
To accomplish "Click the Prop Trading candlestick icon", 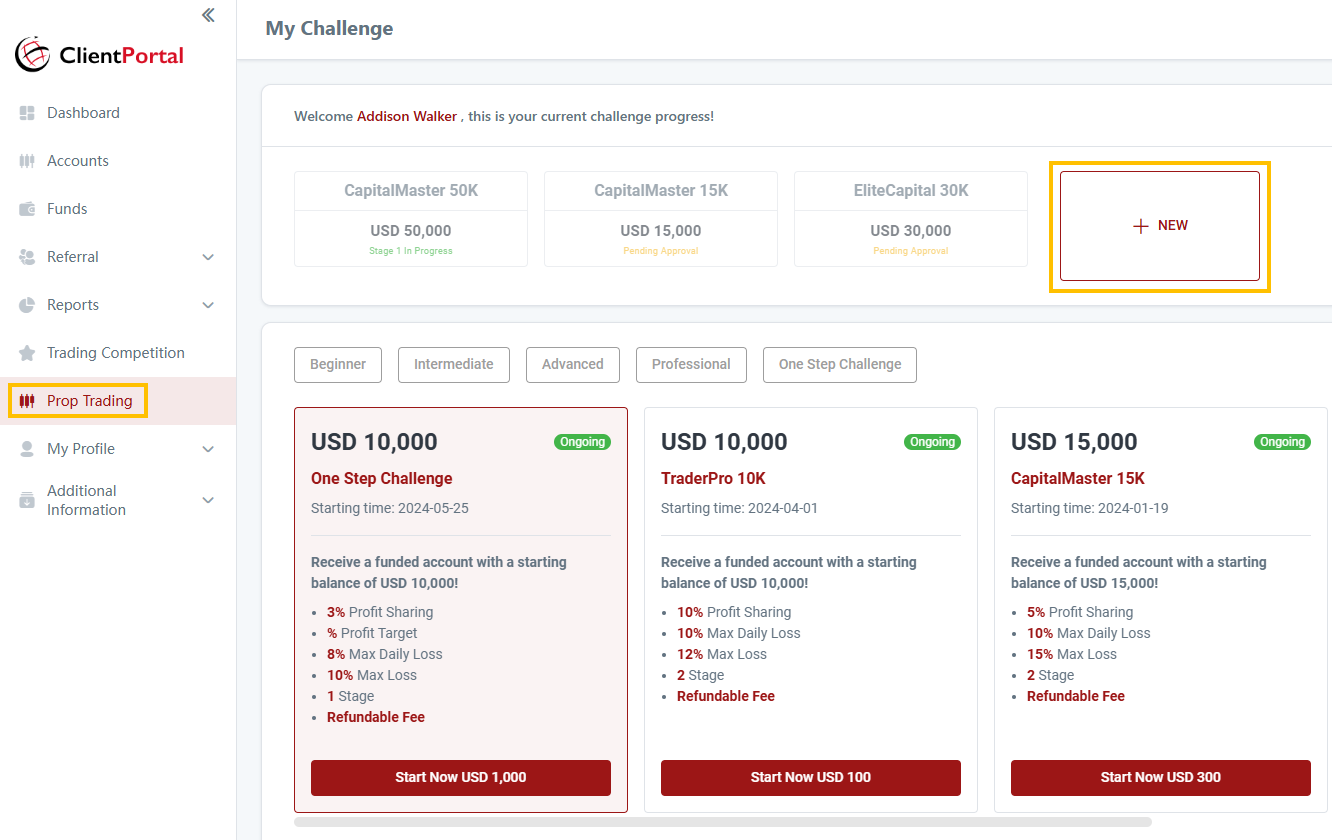I will click(27, 401).
